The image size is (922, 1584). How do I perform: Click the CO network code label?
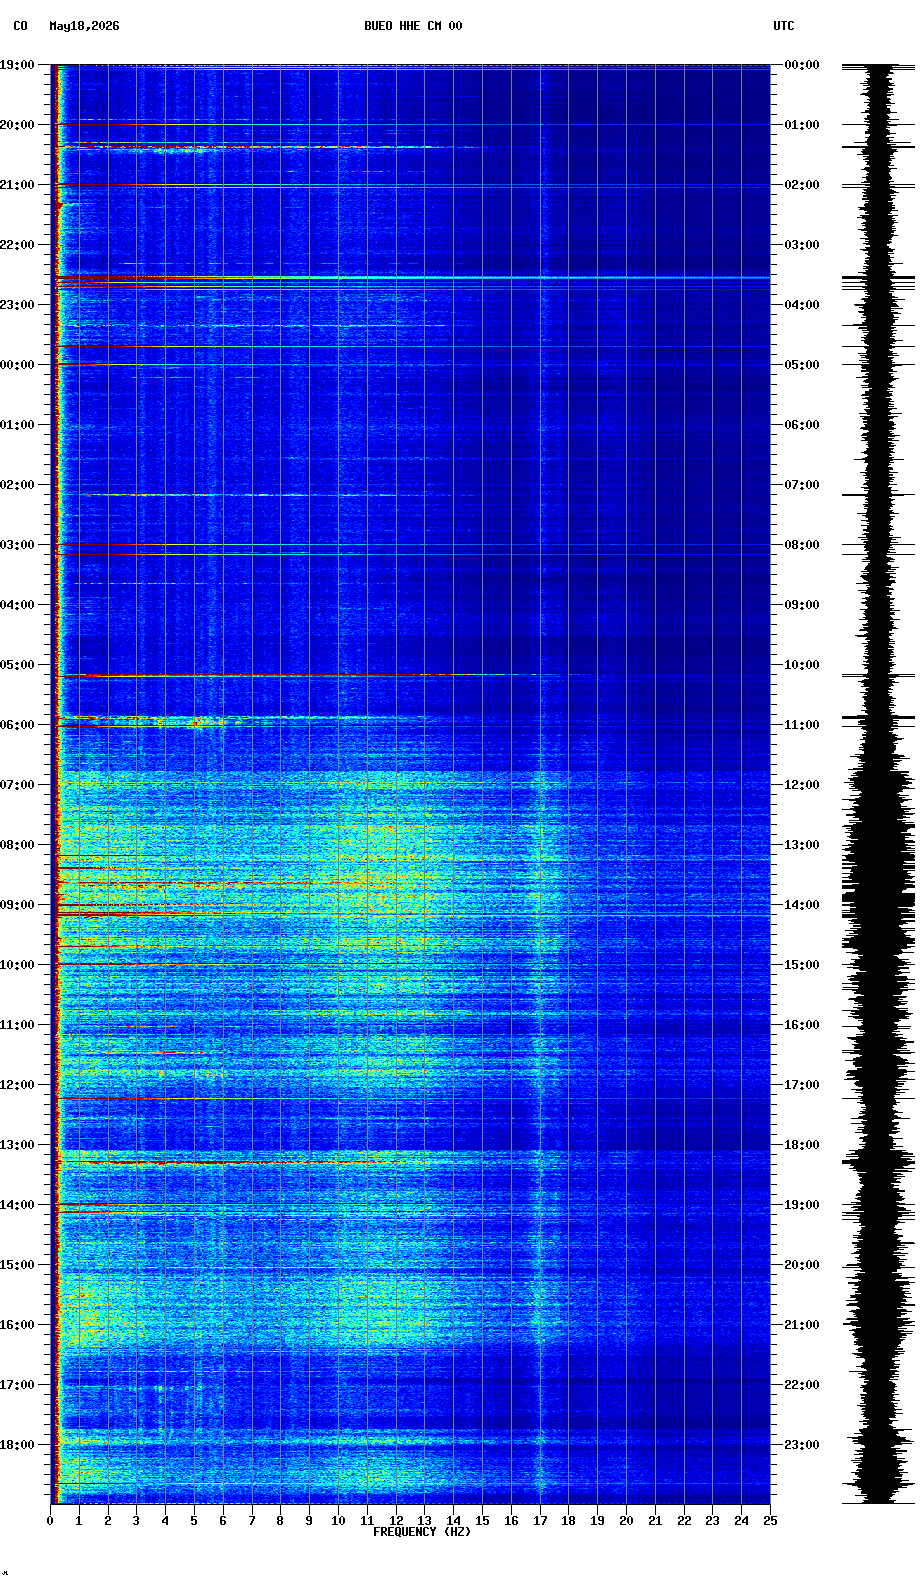[20, 26]
